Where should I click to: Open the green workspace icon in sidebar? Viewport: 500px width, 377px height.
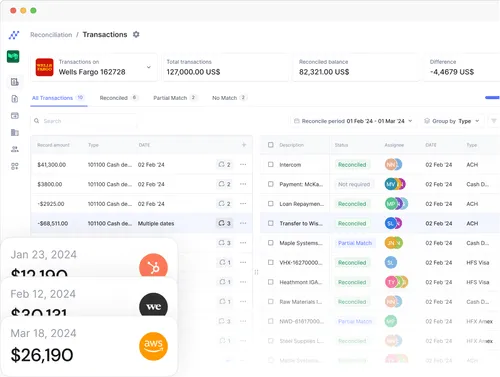click(x=13, y=56)
